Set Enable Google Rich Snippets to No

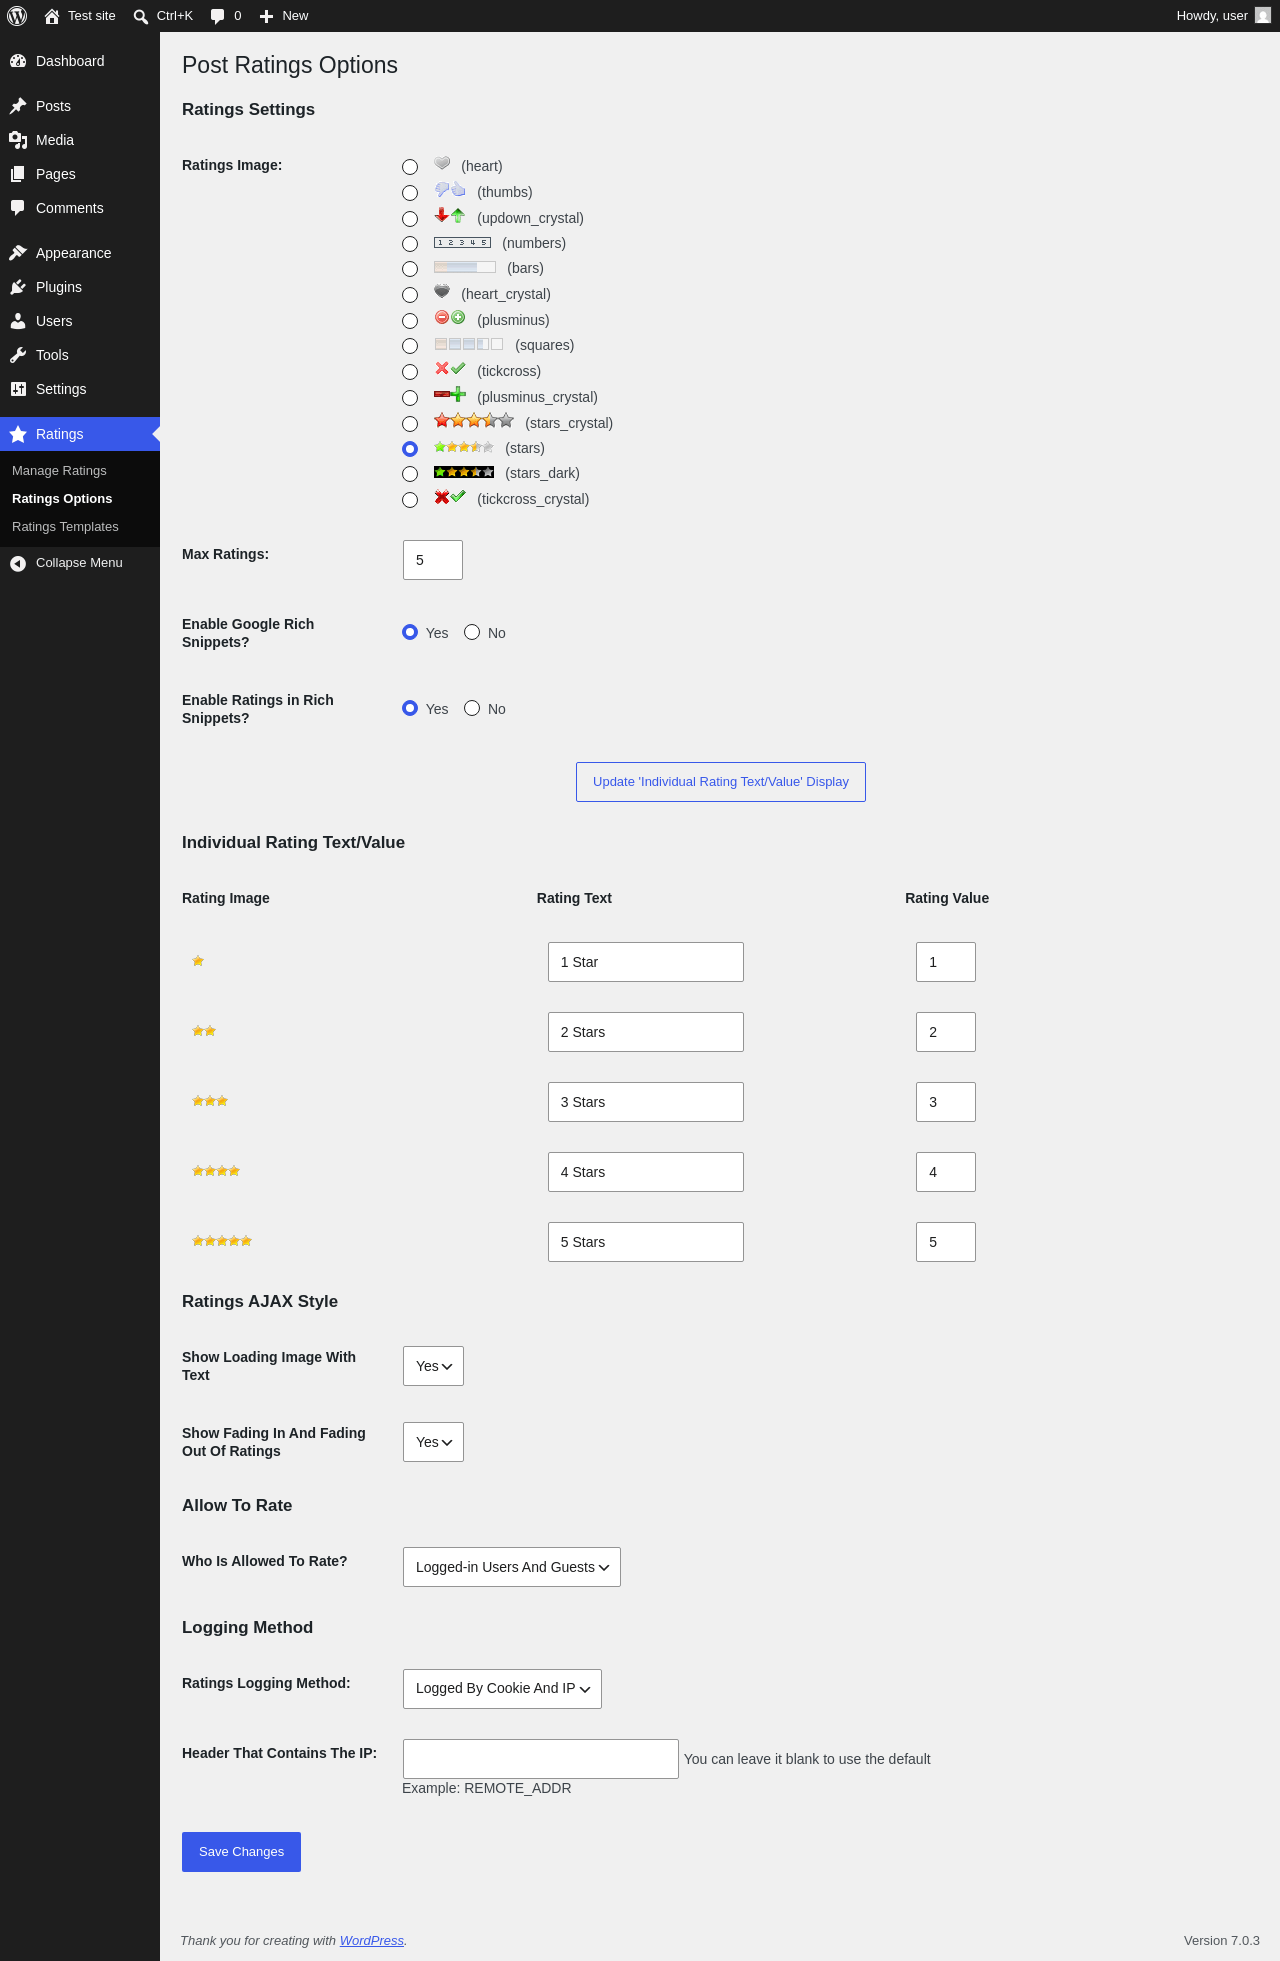pos(472,632)
